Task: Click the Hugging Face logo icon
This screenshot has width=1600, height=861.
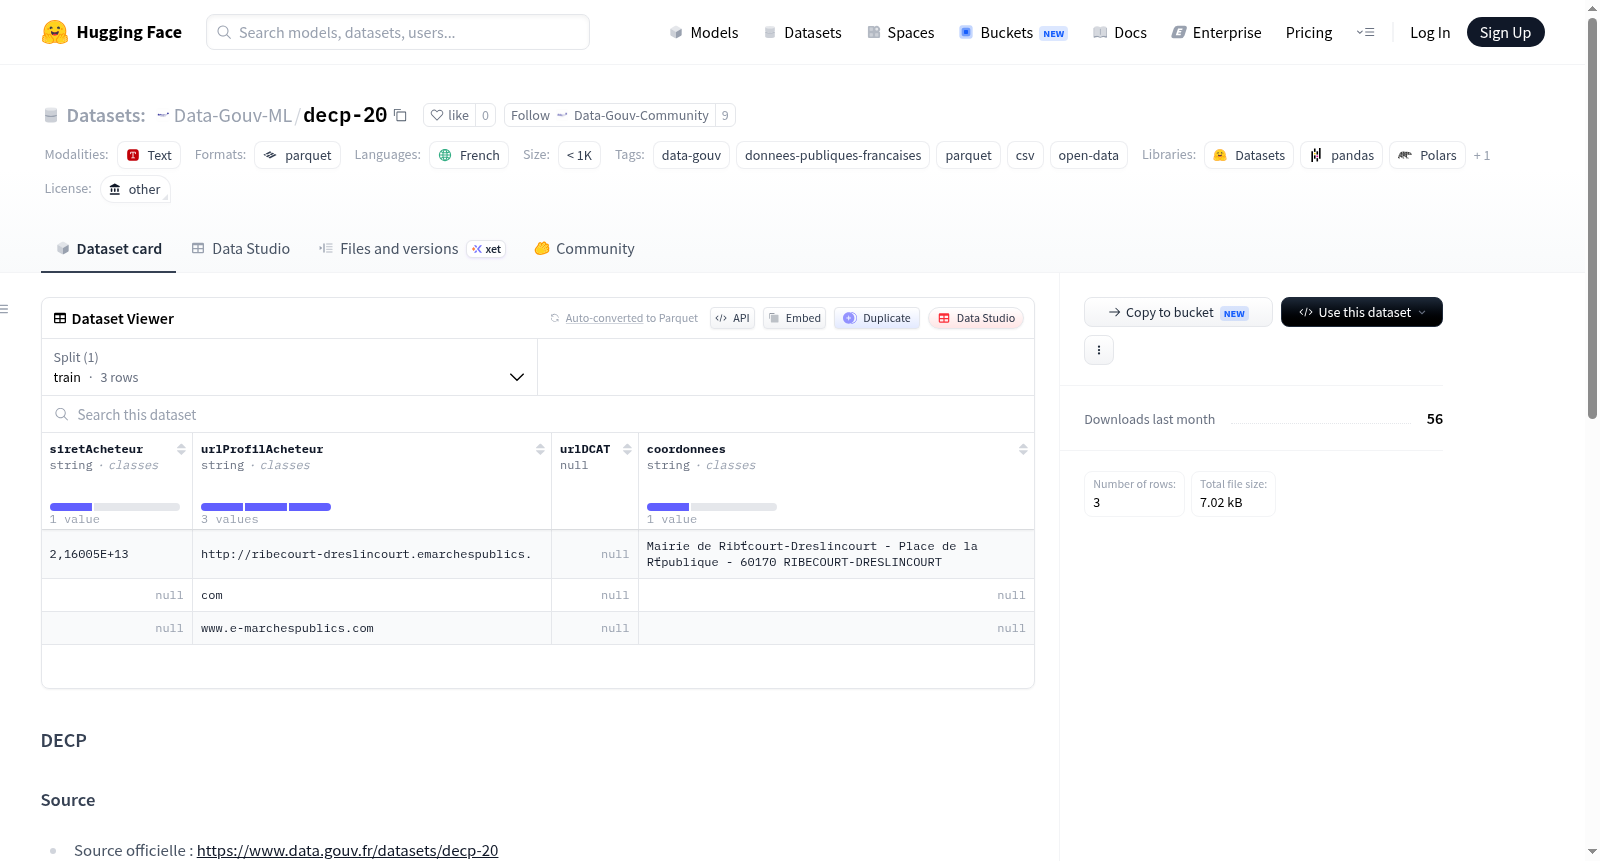Action: (x=55, y=32)
